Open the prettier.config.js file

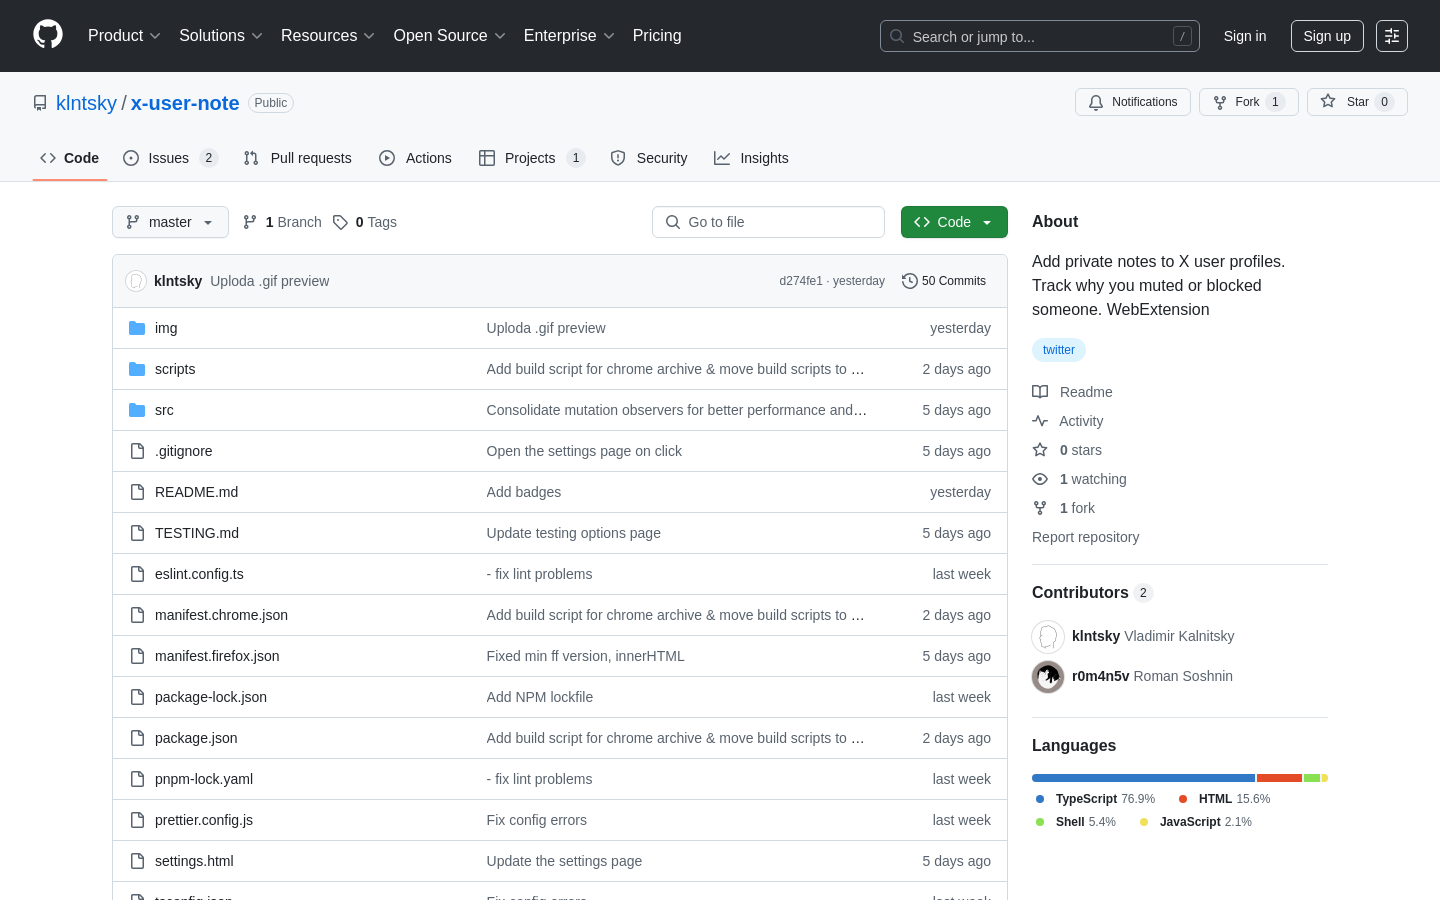point(204,820)
